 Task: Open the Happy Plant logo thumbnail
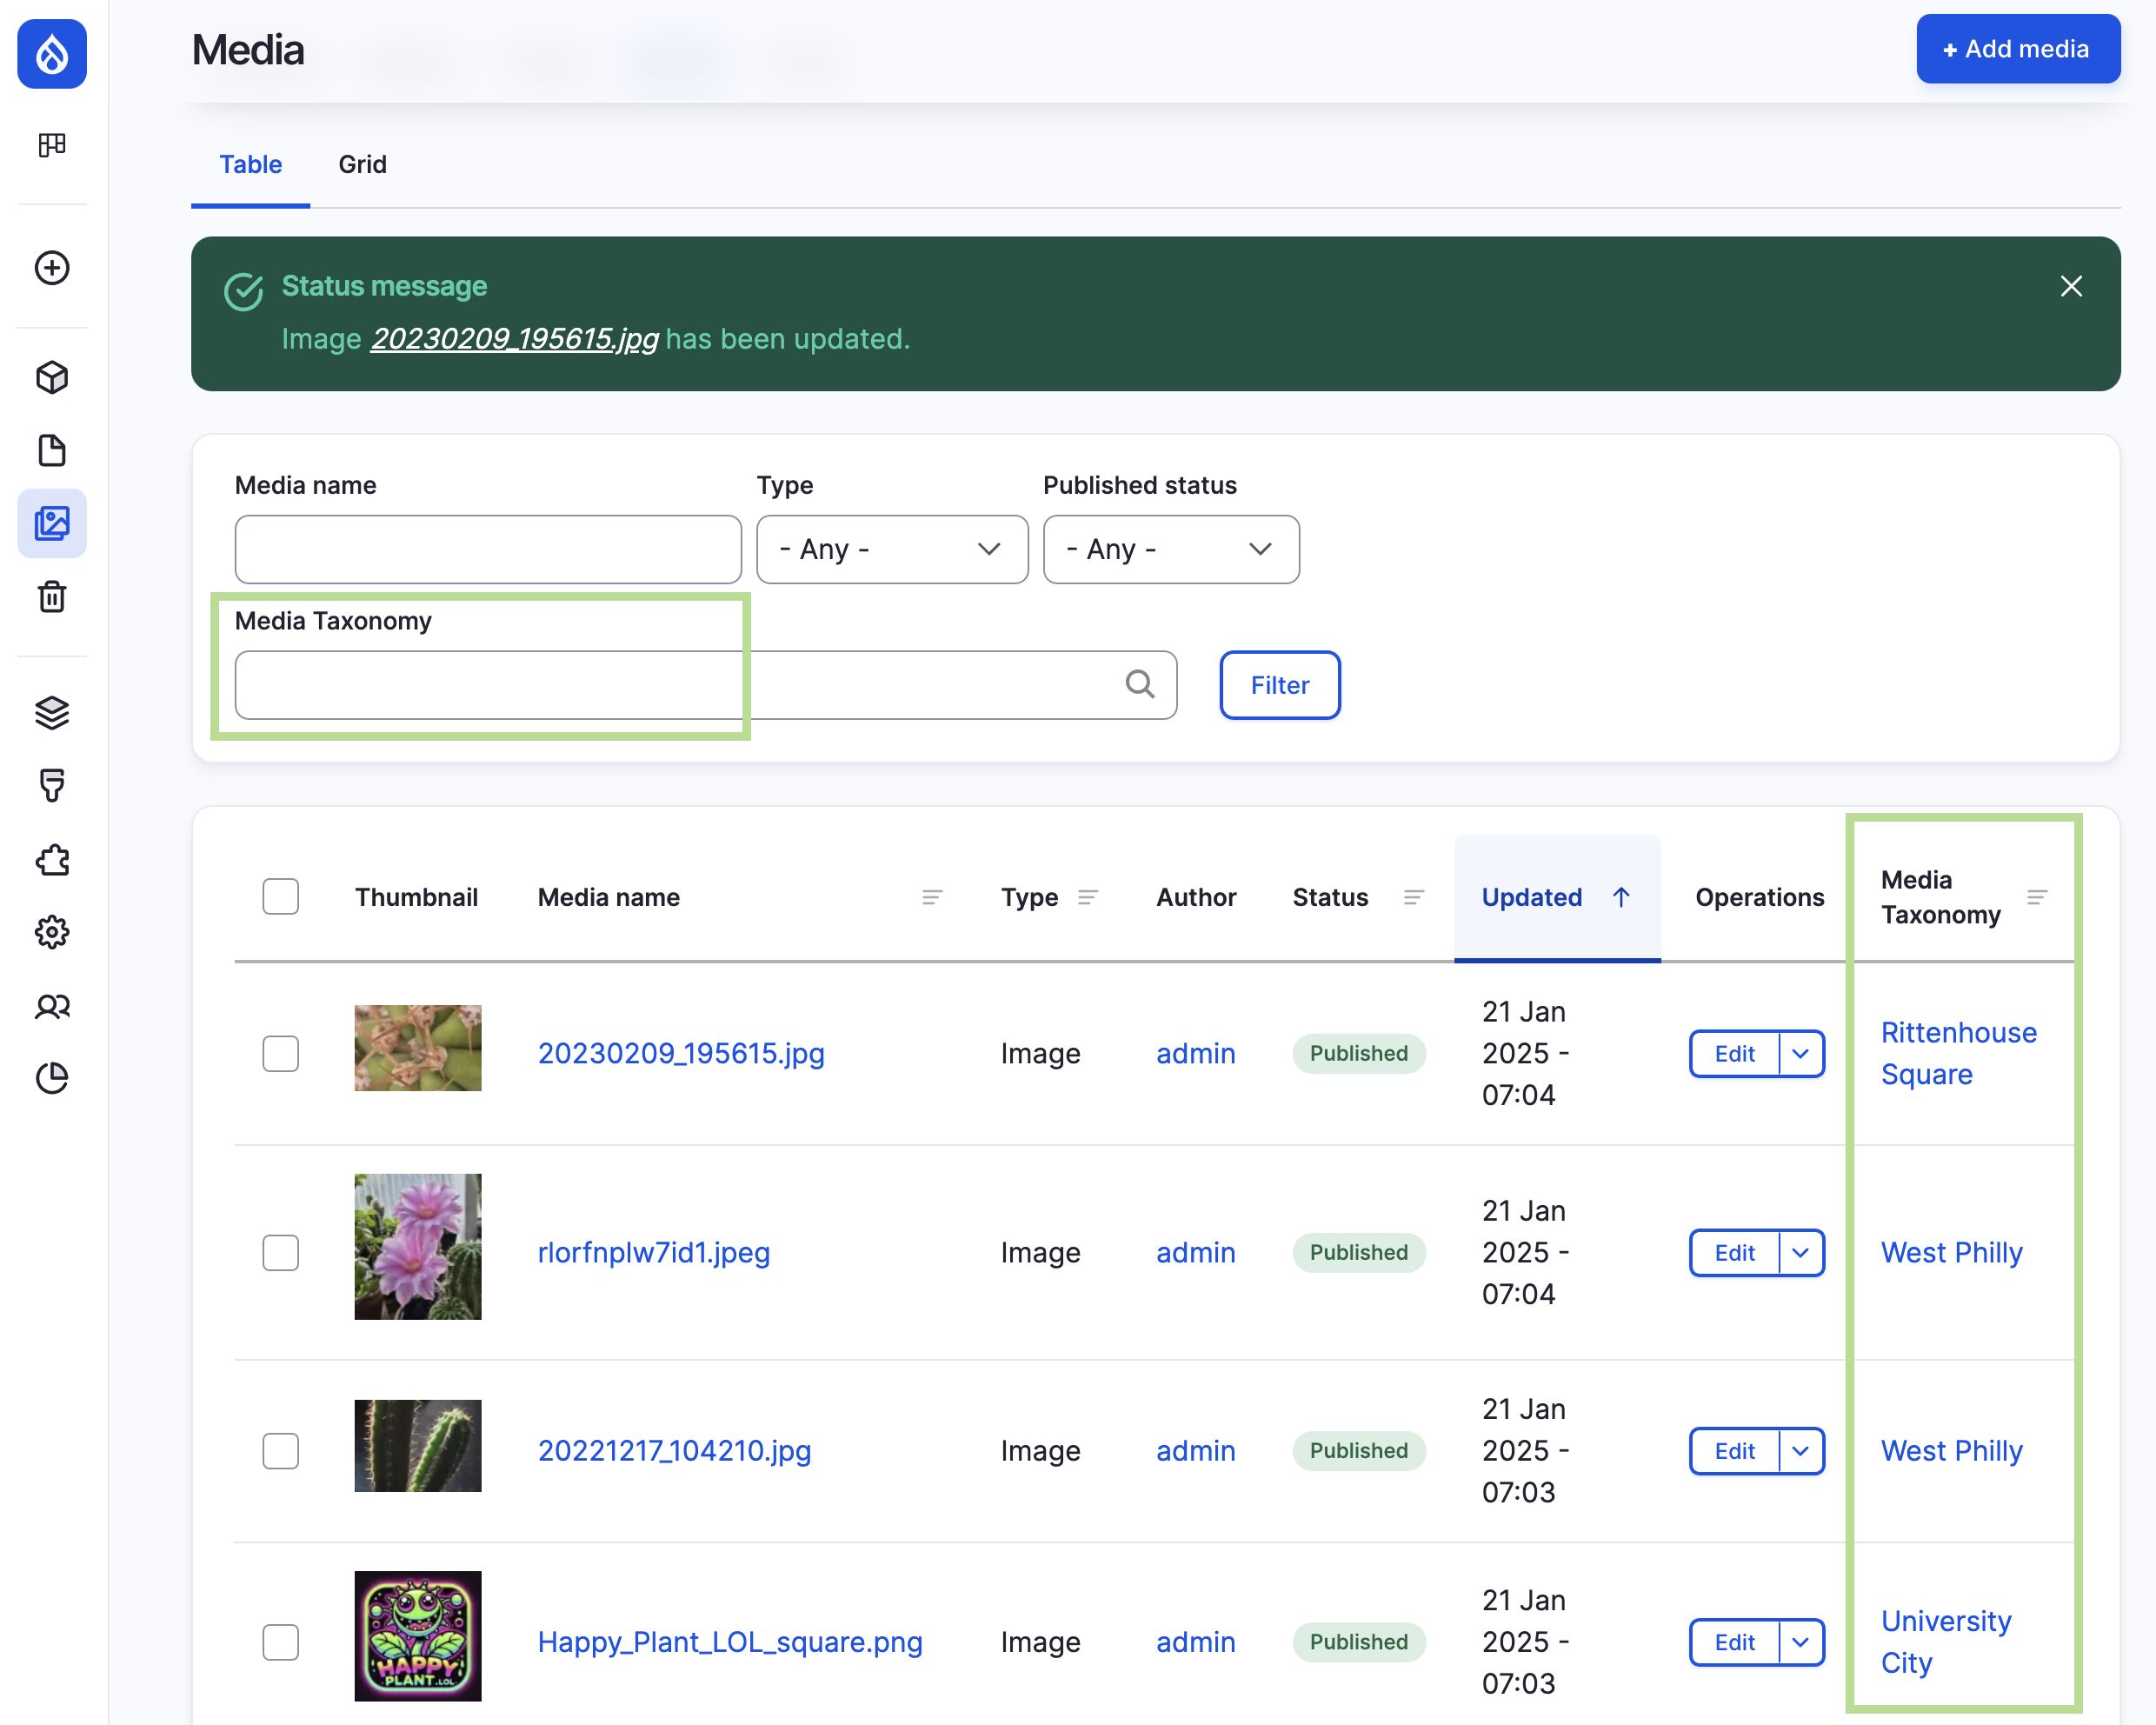(x=418, y=1635)
